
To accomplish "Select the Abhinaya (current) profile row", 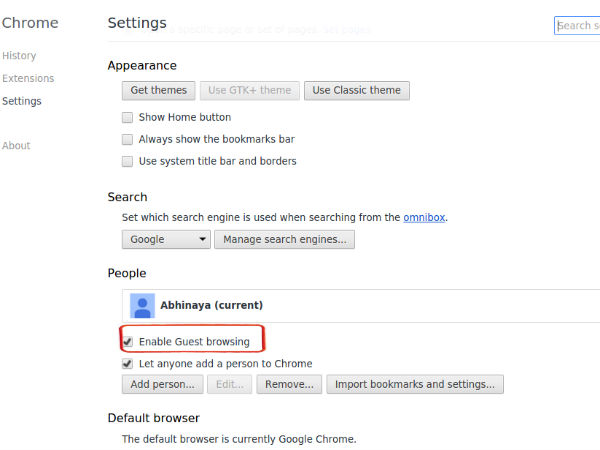I will point(360,305).
